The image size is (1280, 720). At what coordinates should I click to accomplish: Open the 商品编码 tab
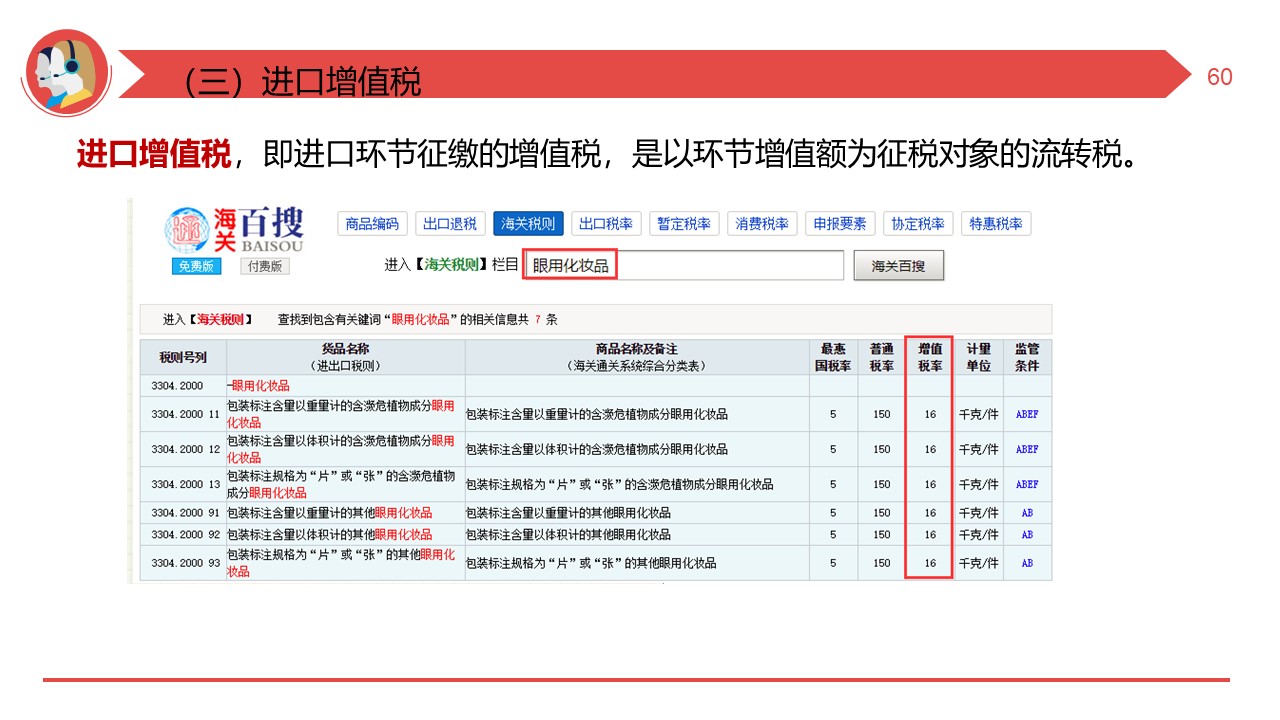[372, 224]
